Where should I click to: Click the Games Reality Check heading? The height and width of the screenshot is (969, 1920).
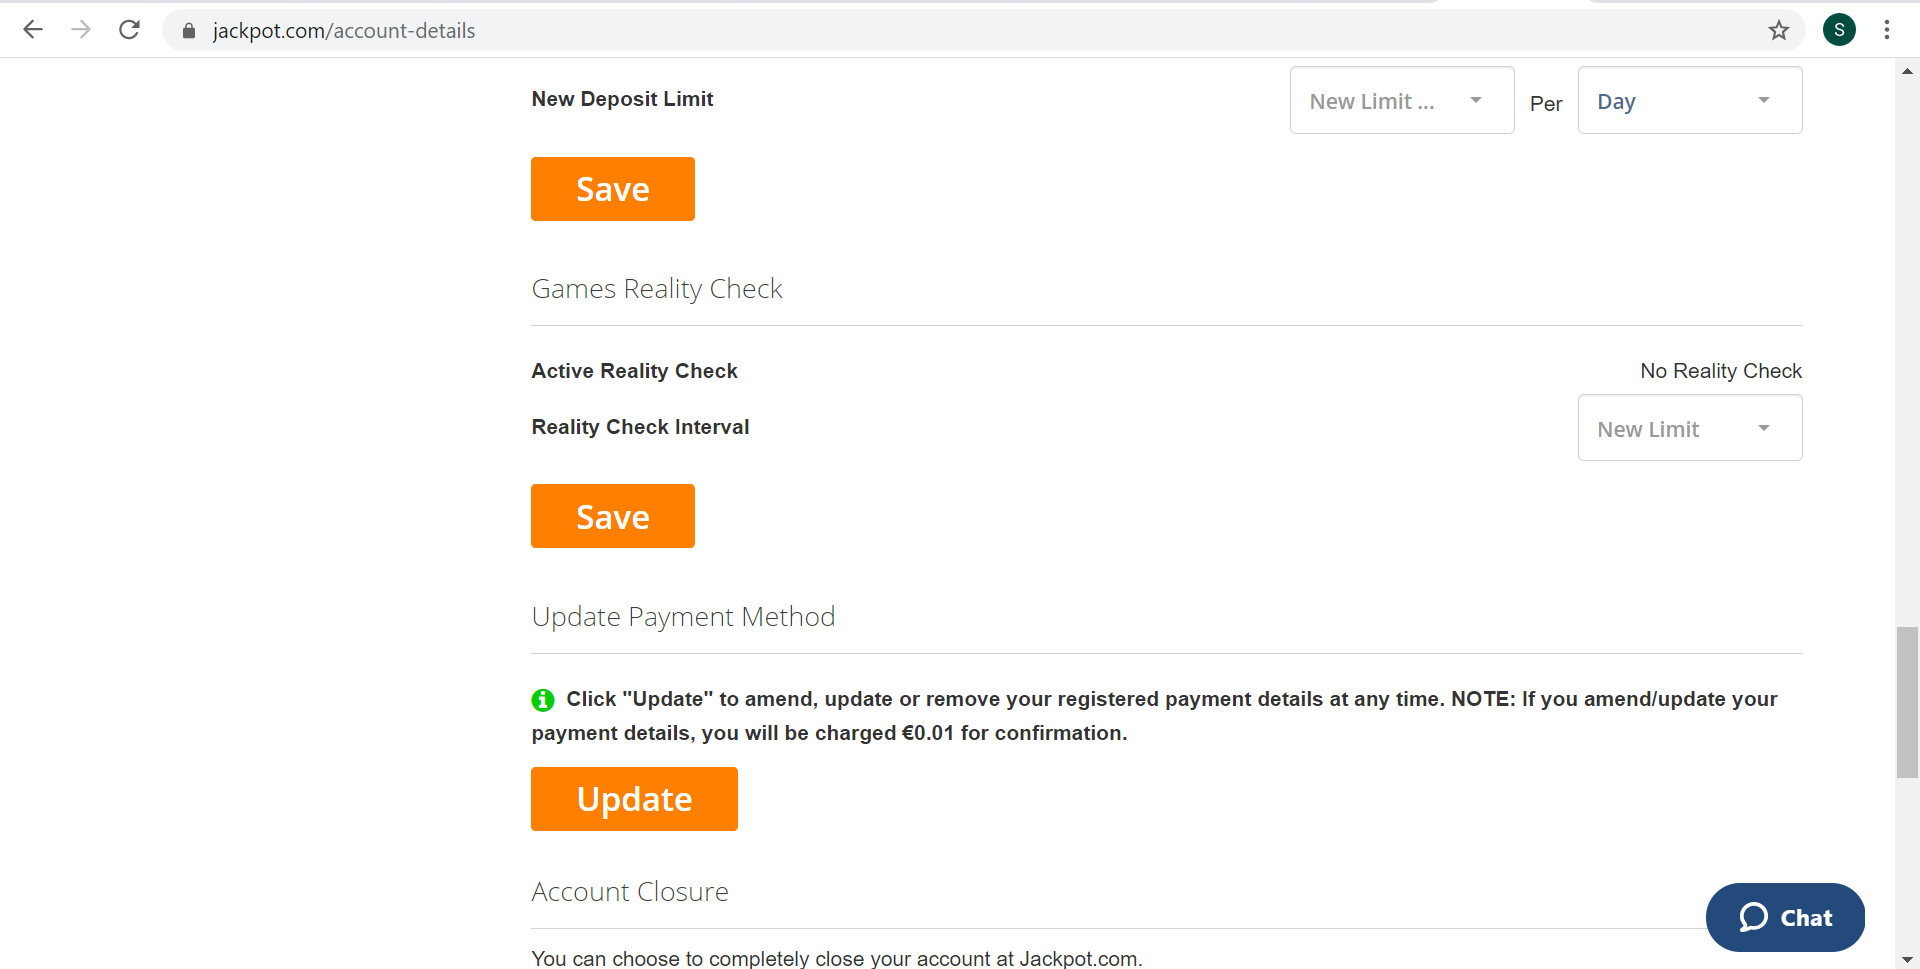tap(657, 289)
